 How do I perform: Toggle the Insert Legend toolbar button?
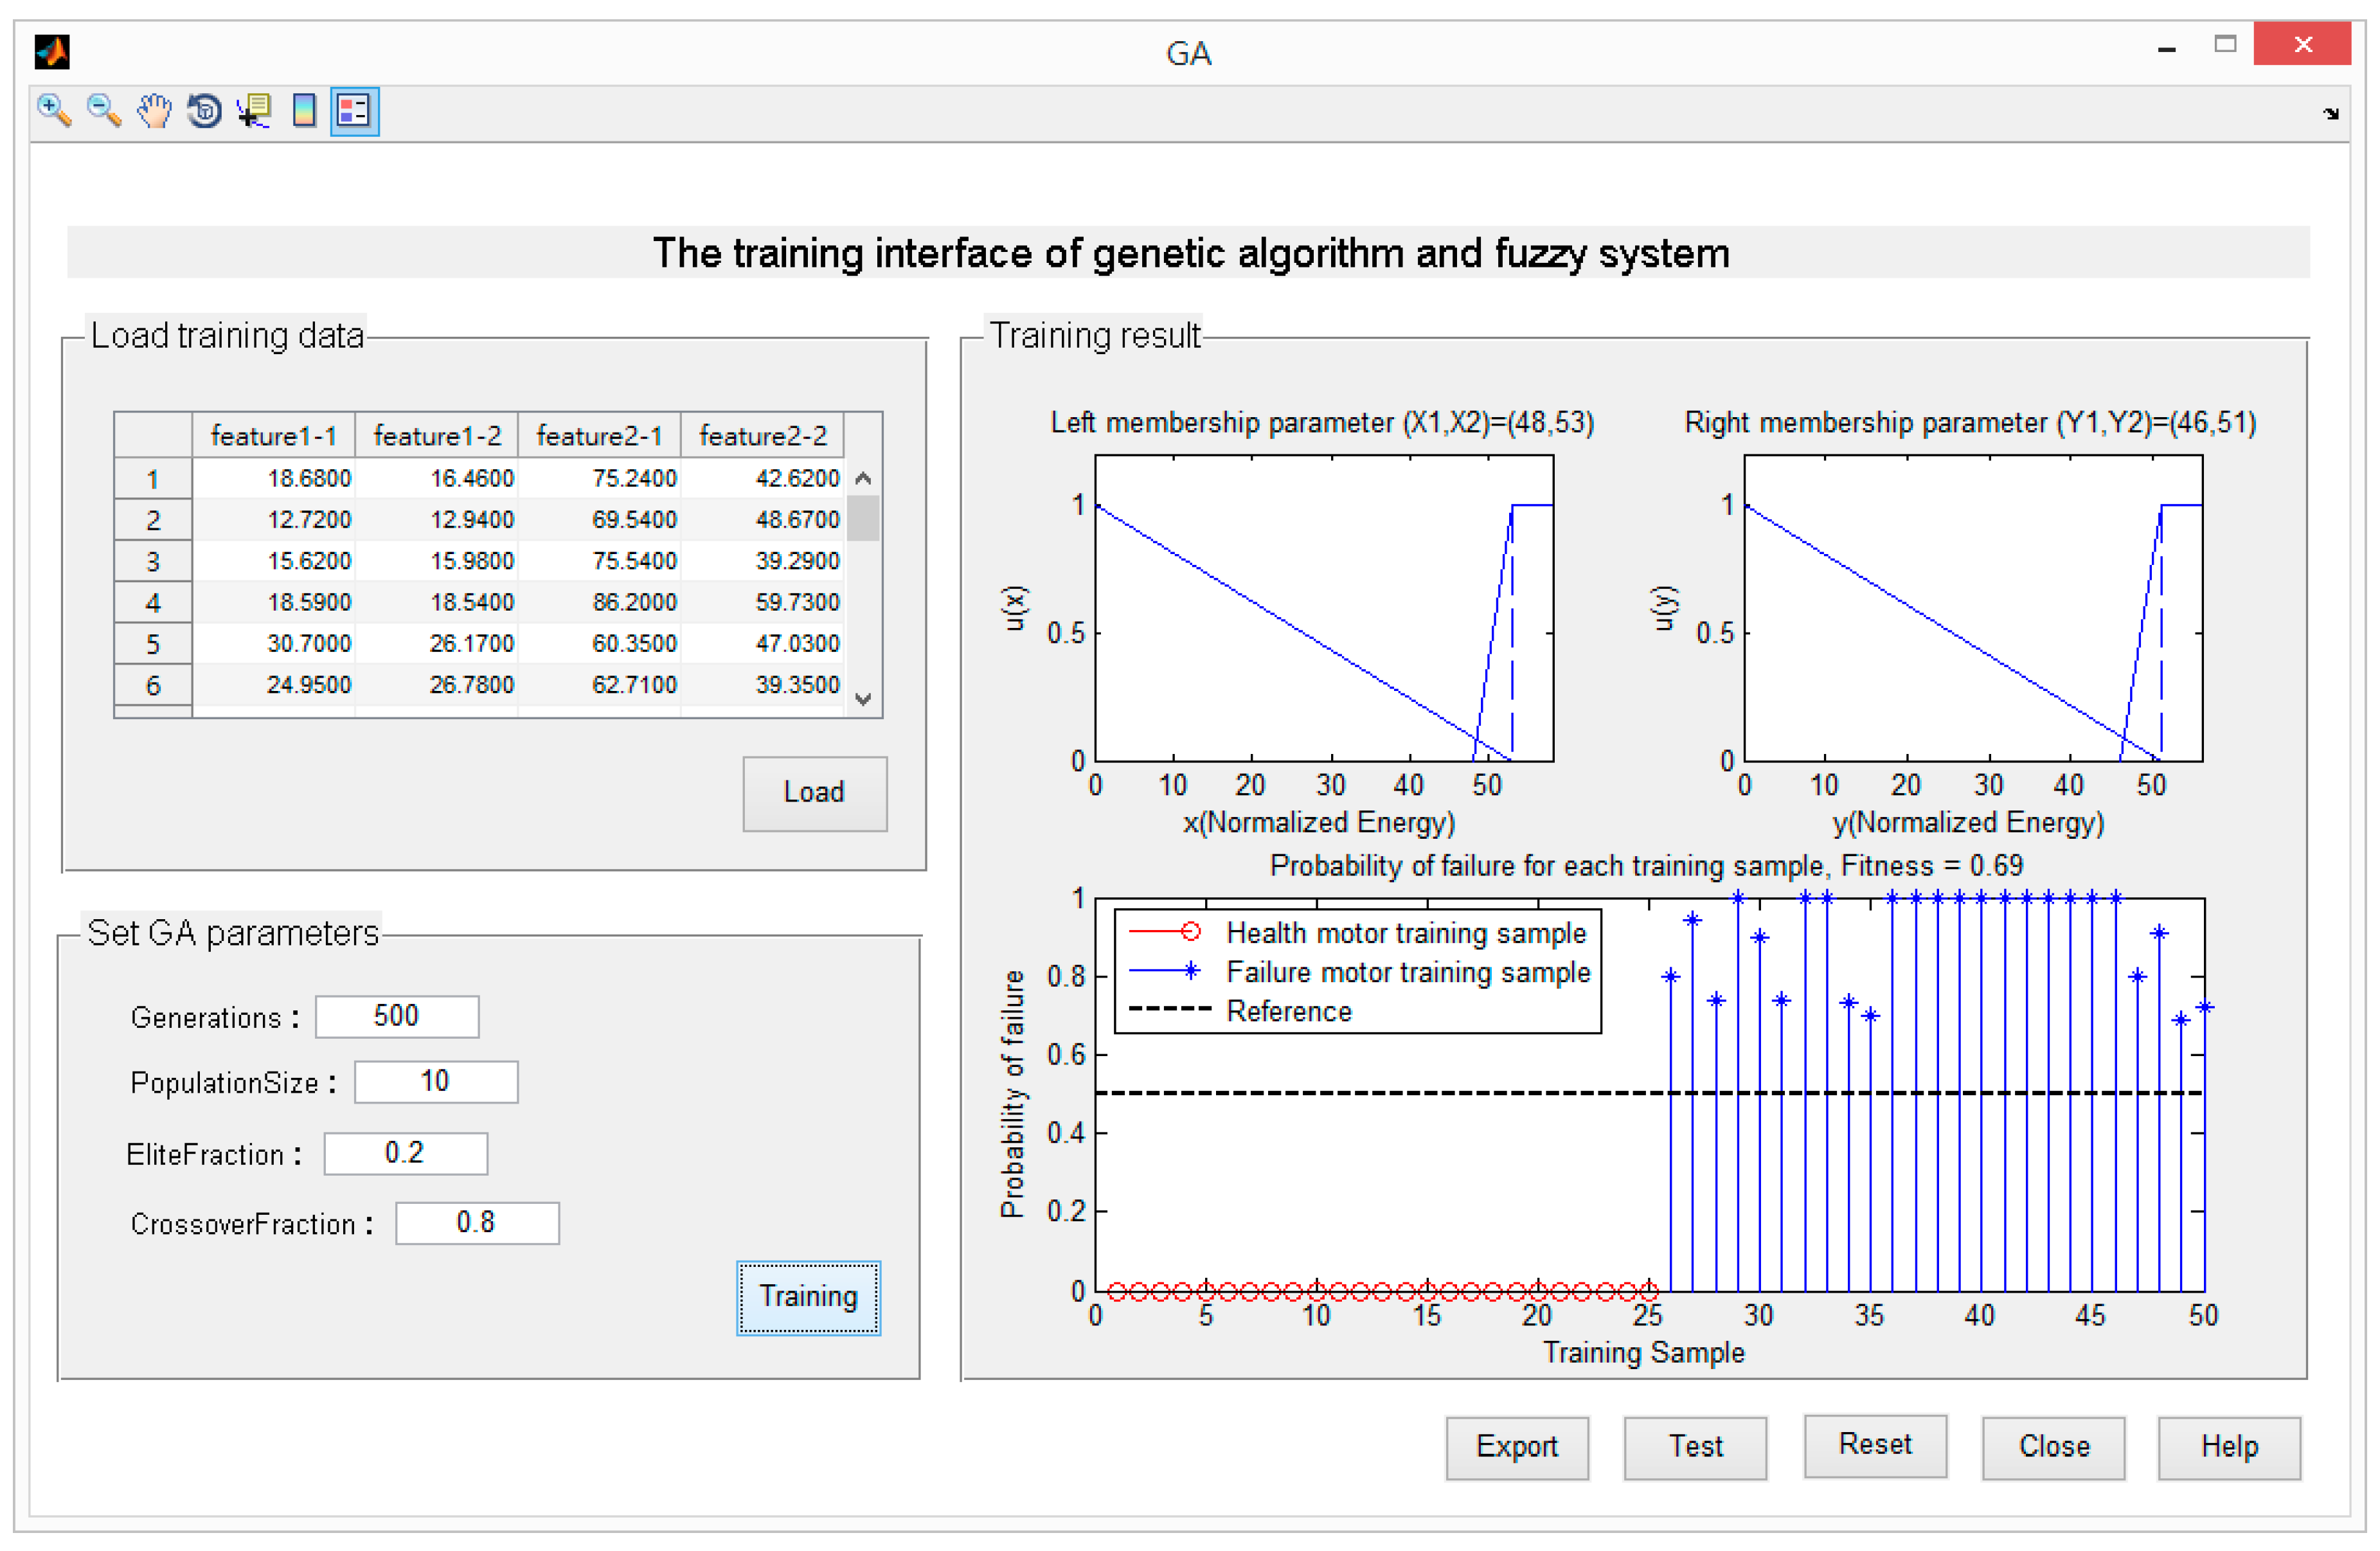[354, 110]
